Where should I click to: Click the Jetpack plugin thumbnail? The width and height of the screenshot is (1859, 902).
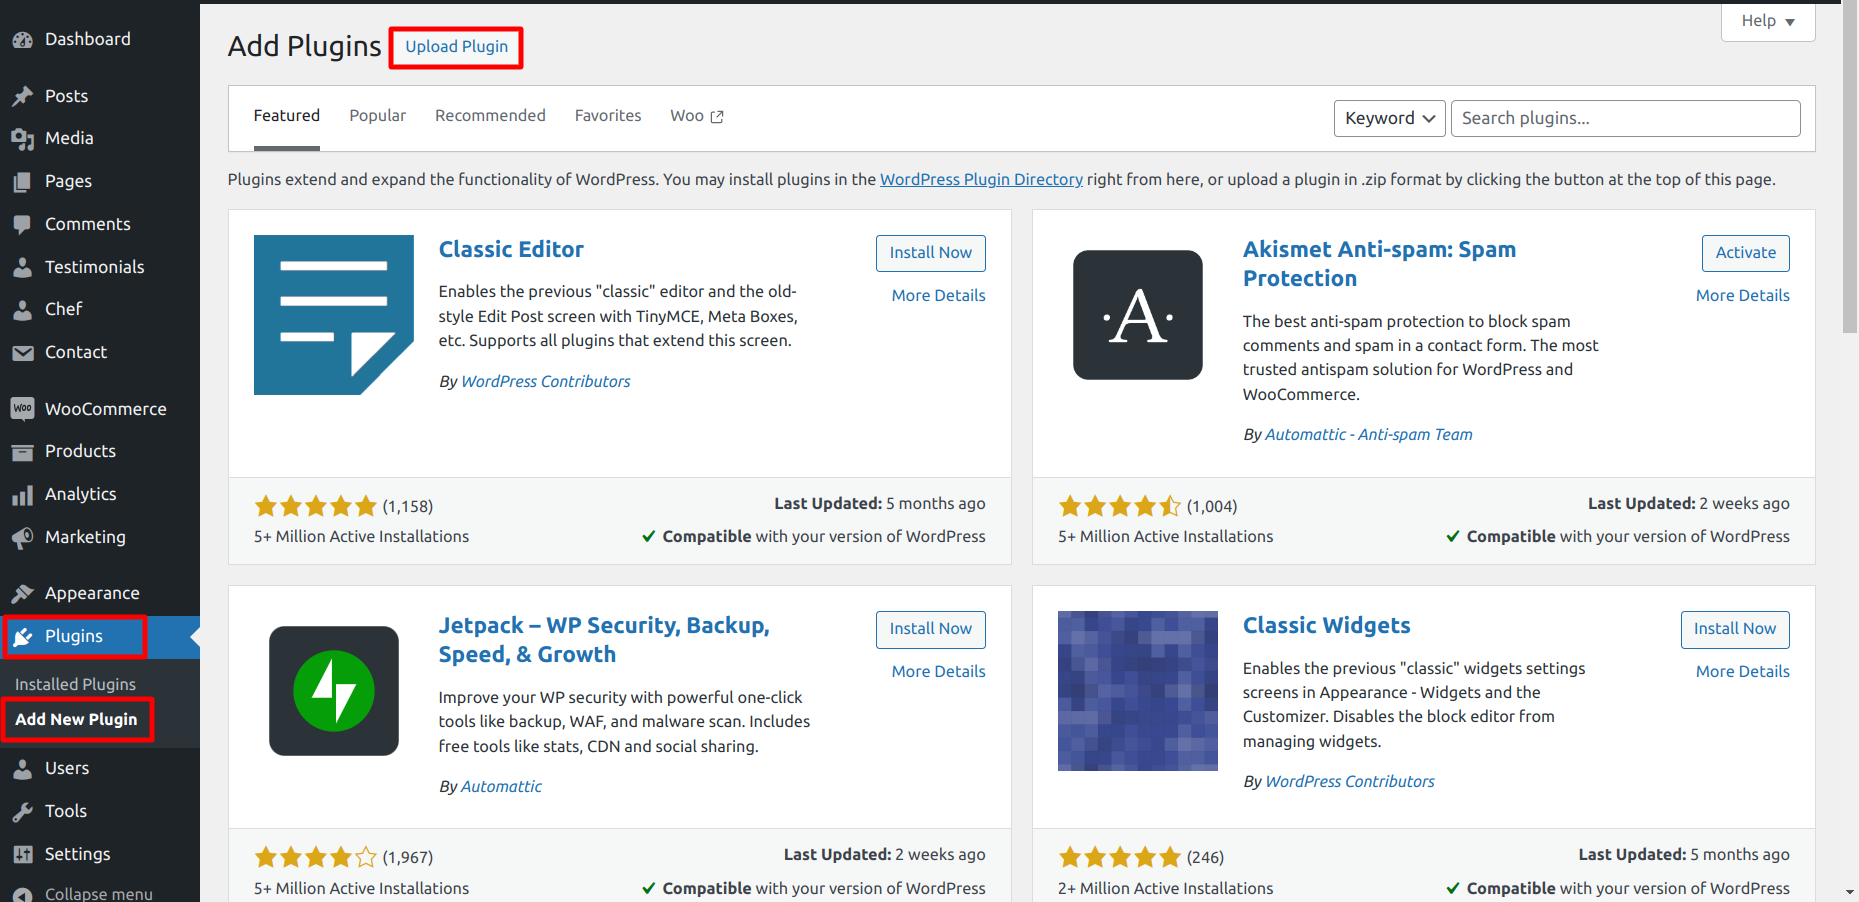point(334,691)
